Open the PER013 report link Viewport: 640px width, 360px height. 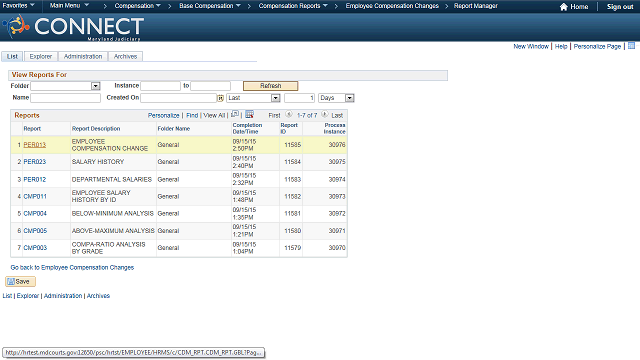tap(35, 145)
